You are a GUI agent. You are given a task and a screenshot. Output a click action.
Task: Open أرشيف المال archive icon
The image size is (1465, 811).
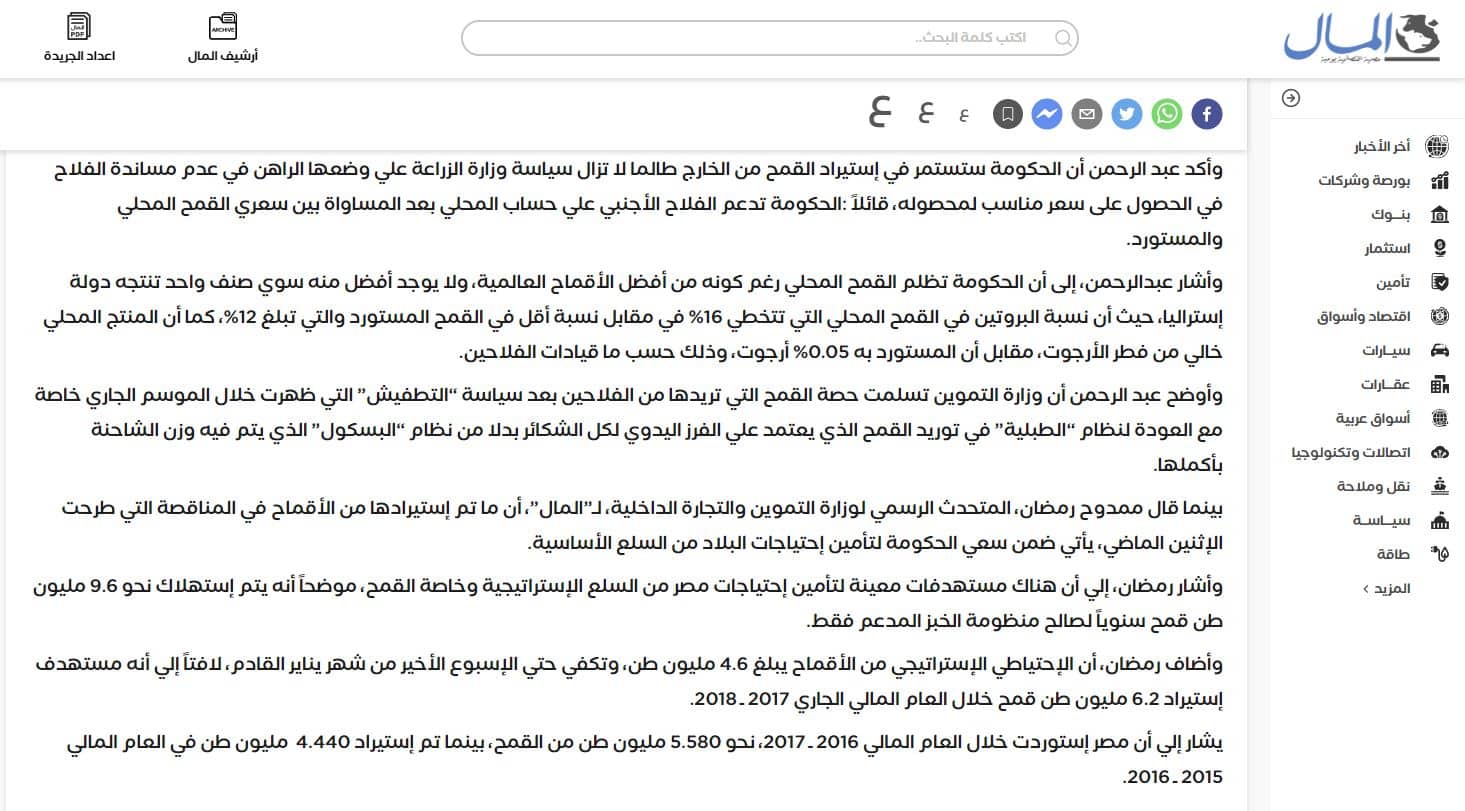click(222, 25)
